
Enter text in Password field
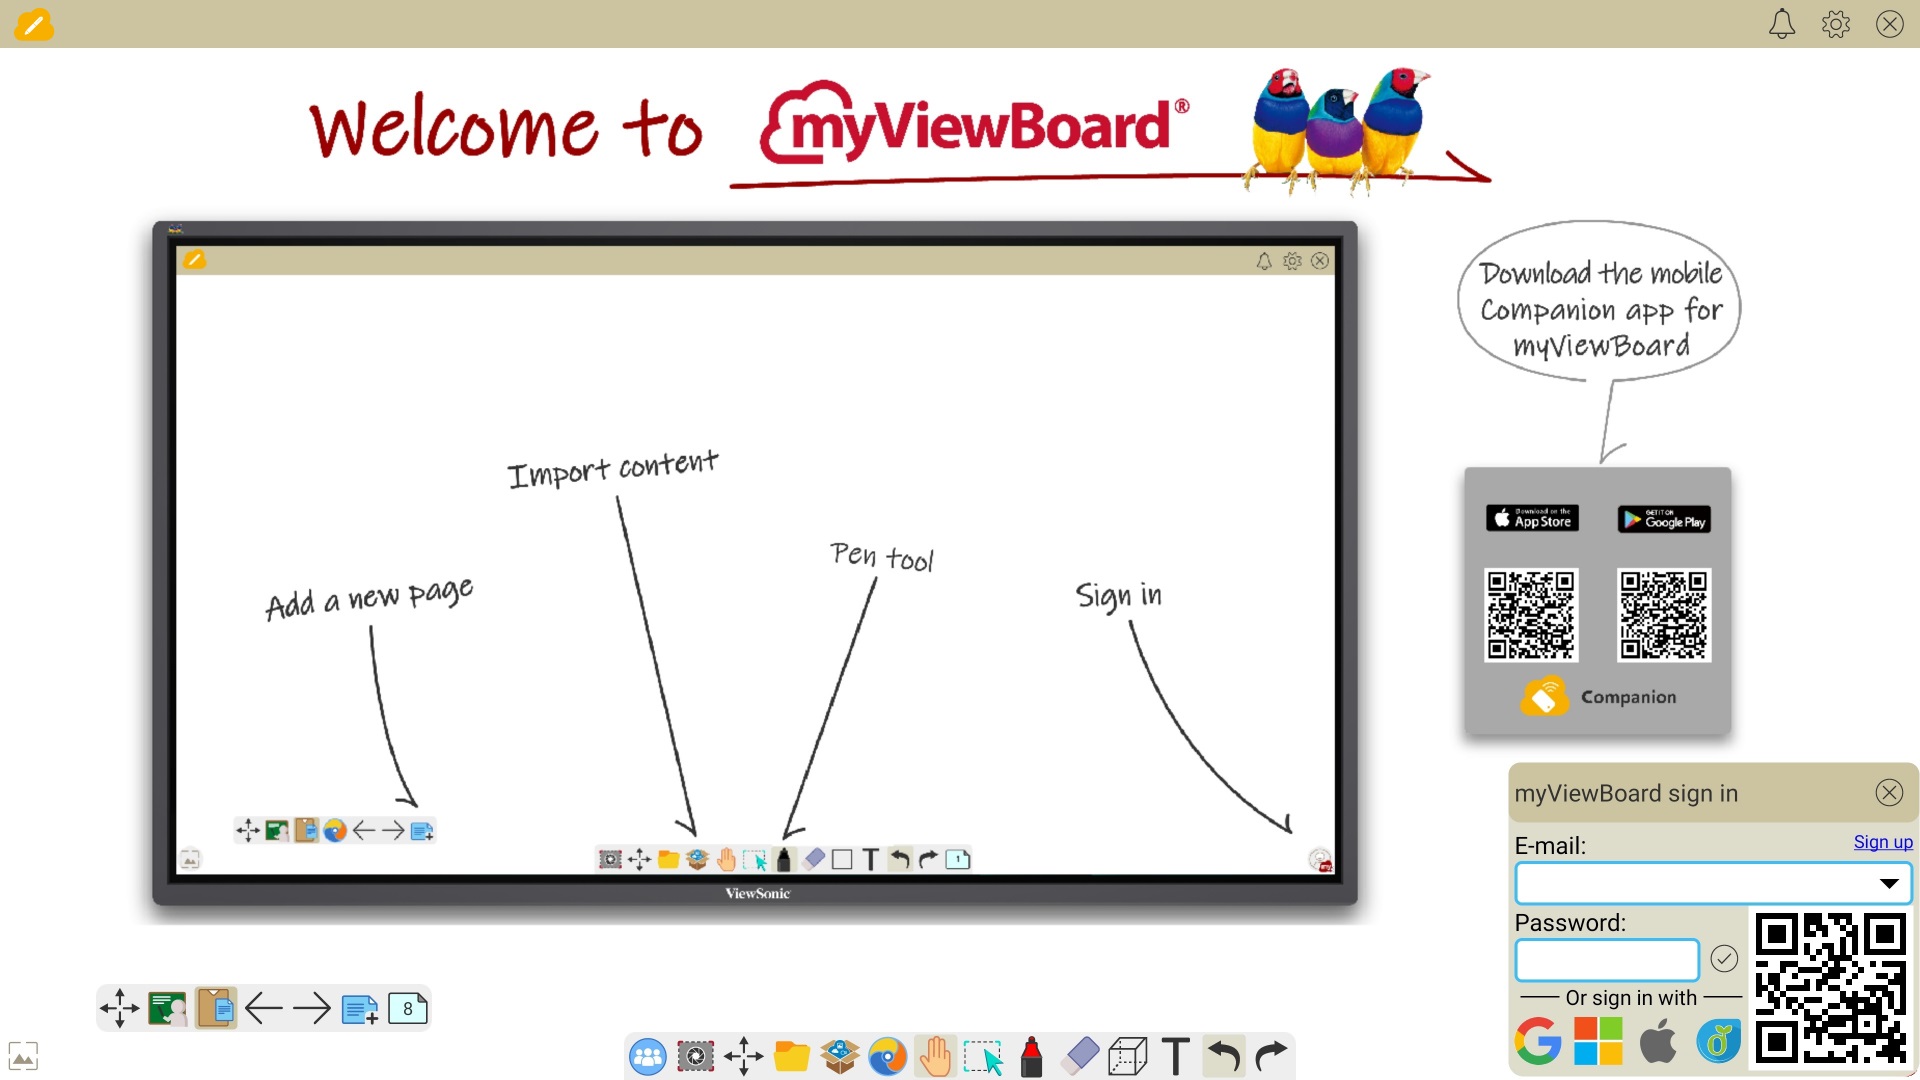coord(1606,957)
